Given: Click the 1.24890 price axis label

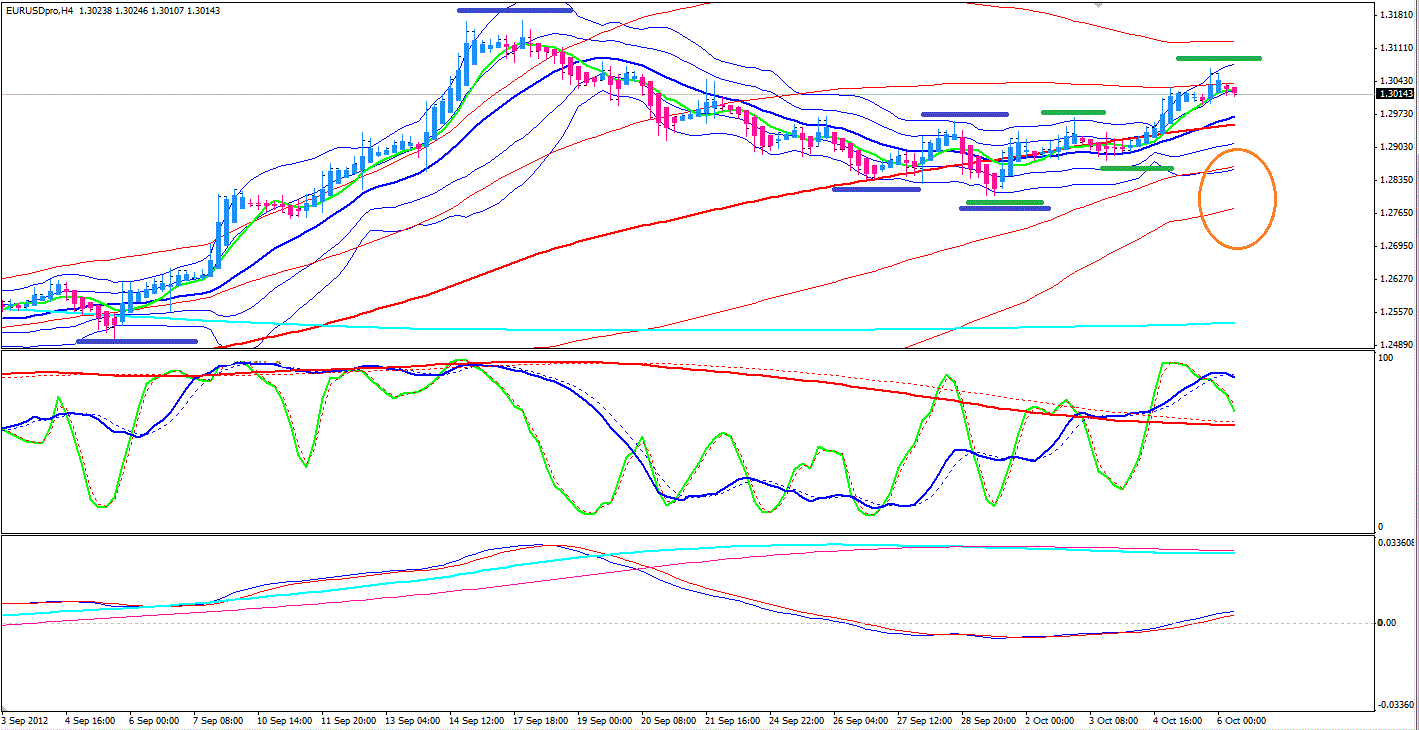Looking at the screenshot, I should click(1395, 345).
